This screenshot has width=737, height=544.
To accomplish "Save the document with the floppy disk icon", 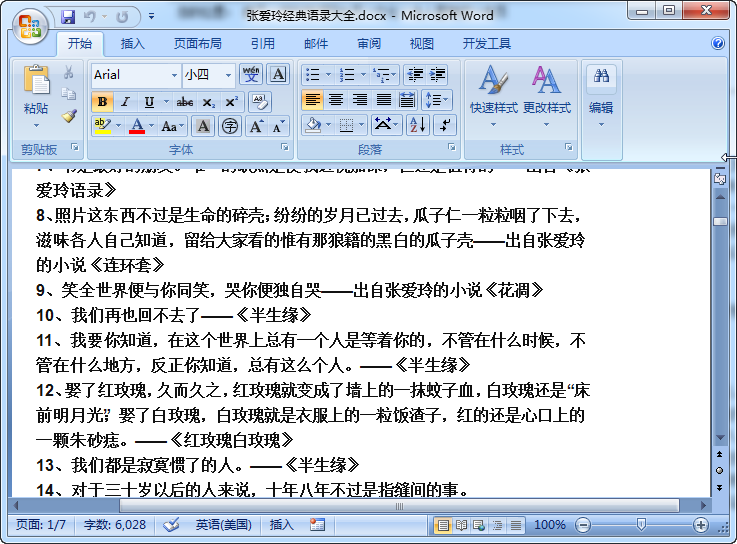I will [x=69, y=17].
